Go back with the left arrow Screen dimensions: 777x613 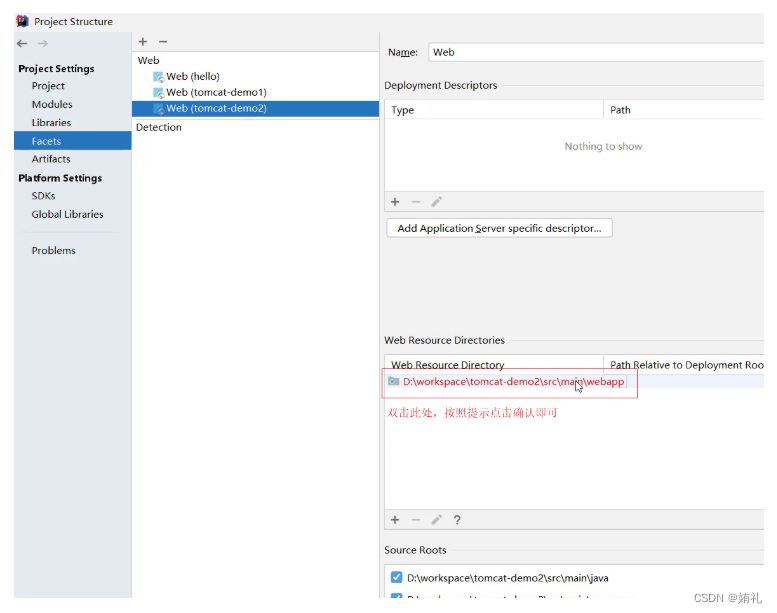22,44
